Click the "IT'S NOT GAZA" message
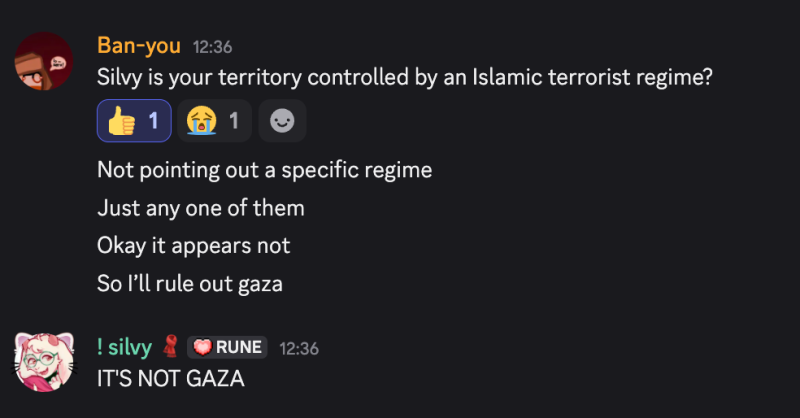Viewport: 800px width, 418px height. (170, 379)
